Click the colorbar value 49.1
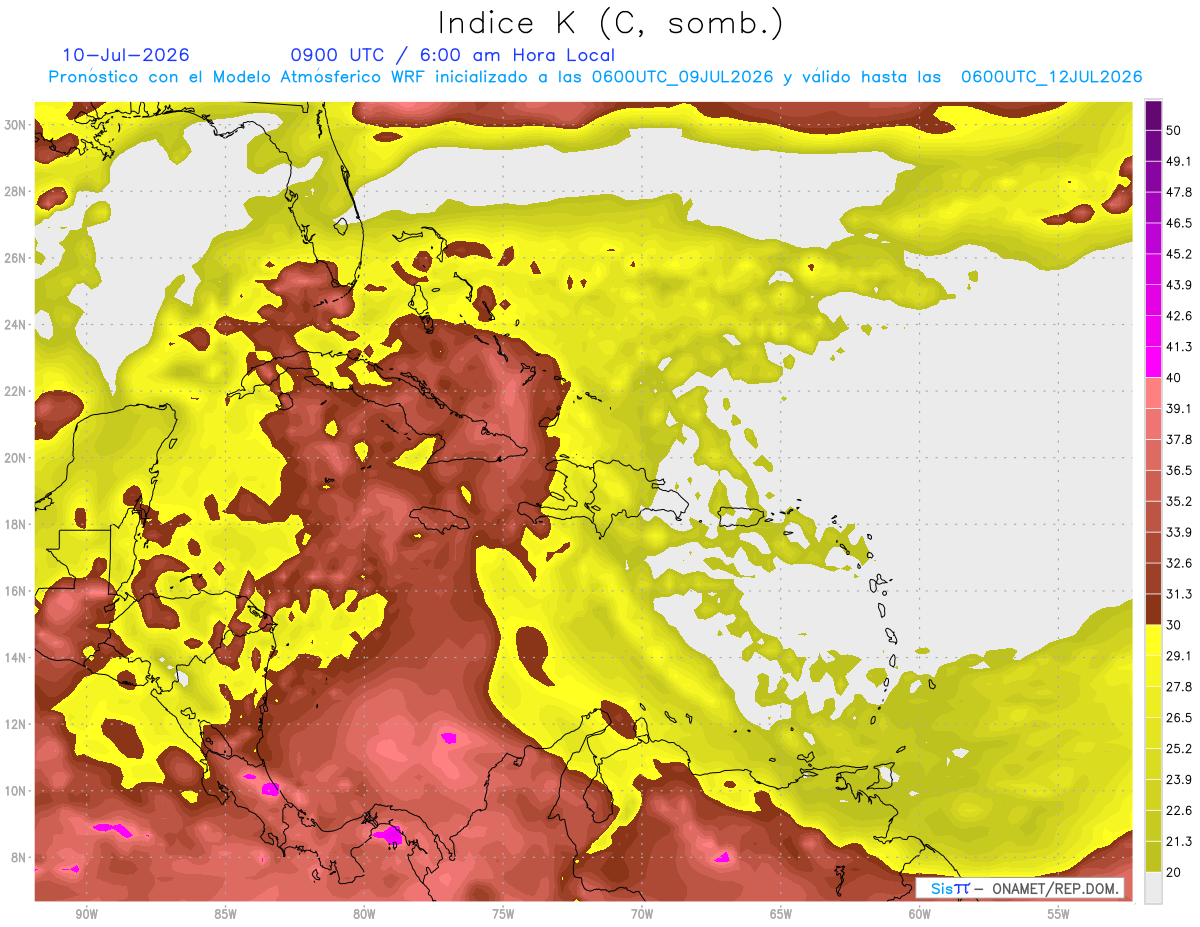Viewport: 1200px width, 927px height. pos(1179,161)
